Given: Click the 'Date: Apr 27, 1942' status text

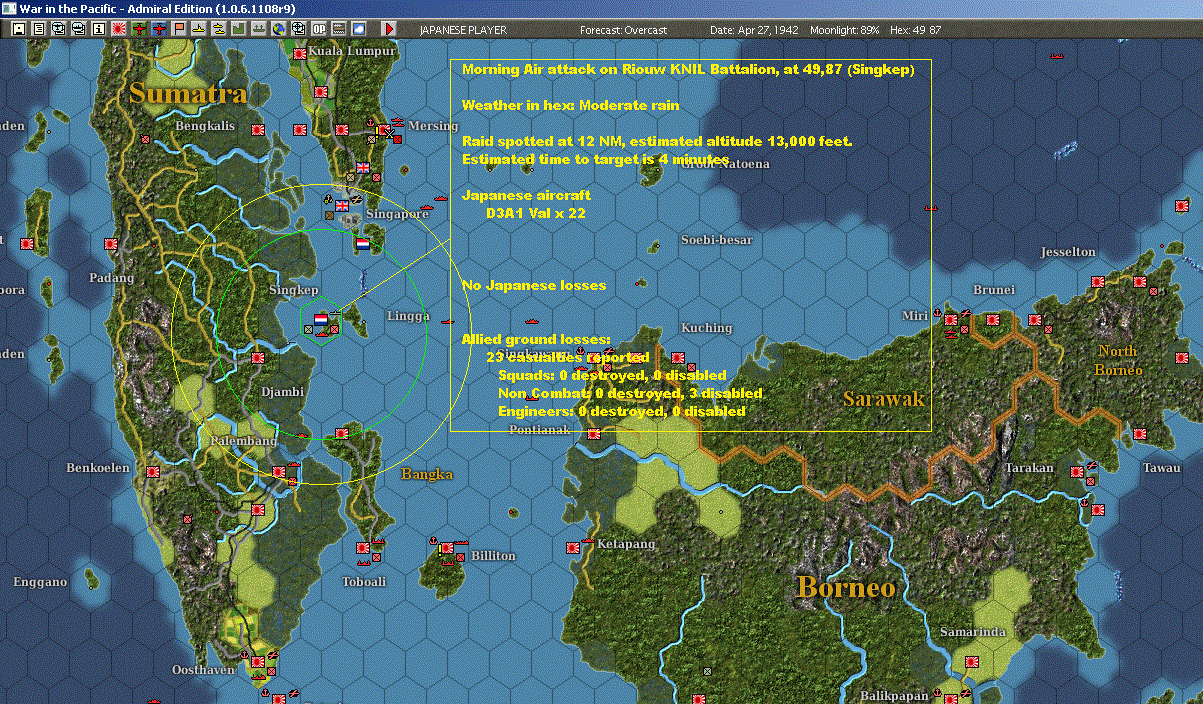Looking at the screenshot, I should (x=754, y=30).
